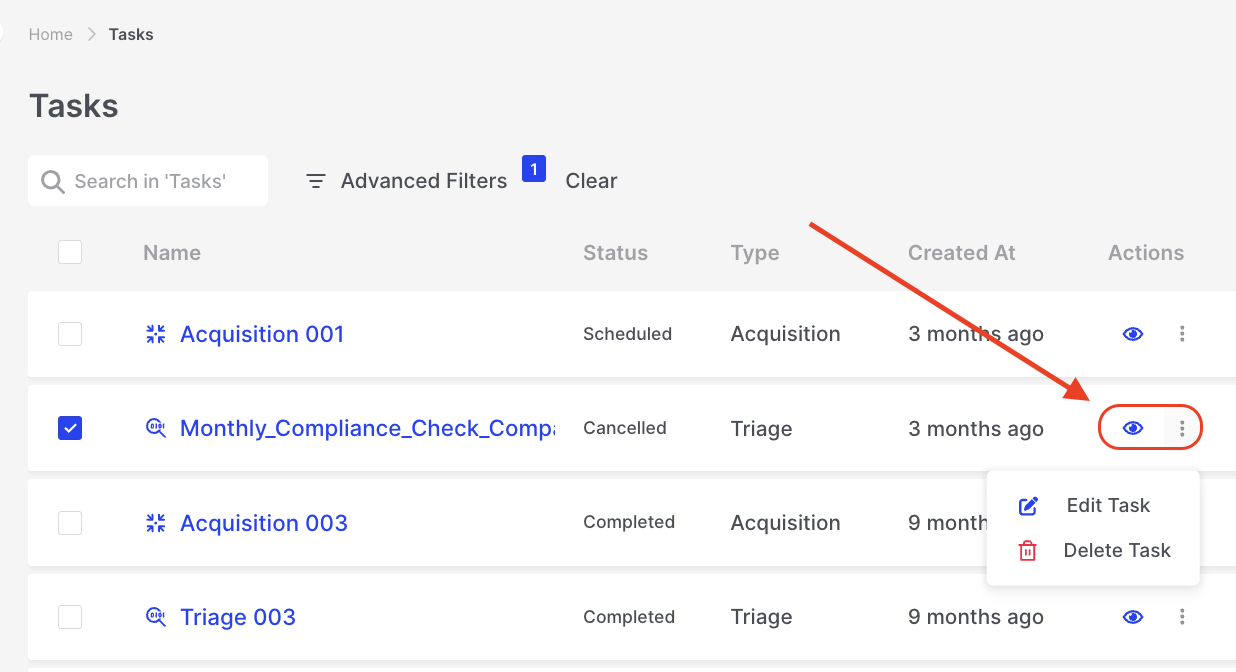This screenshot has height=672, width=1236.
Task: Open the Acquisition 003 task link
Action: point(263,523)
